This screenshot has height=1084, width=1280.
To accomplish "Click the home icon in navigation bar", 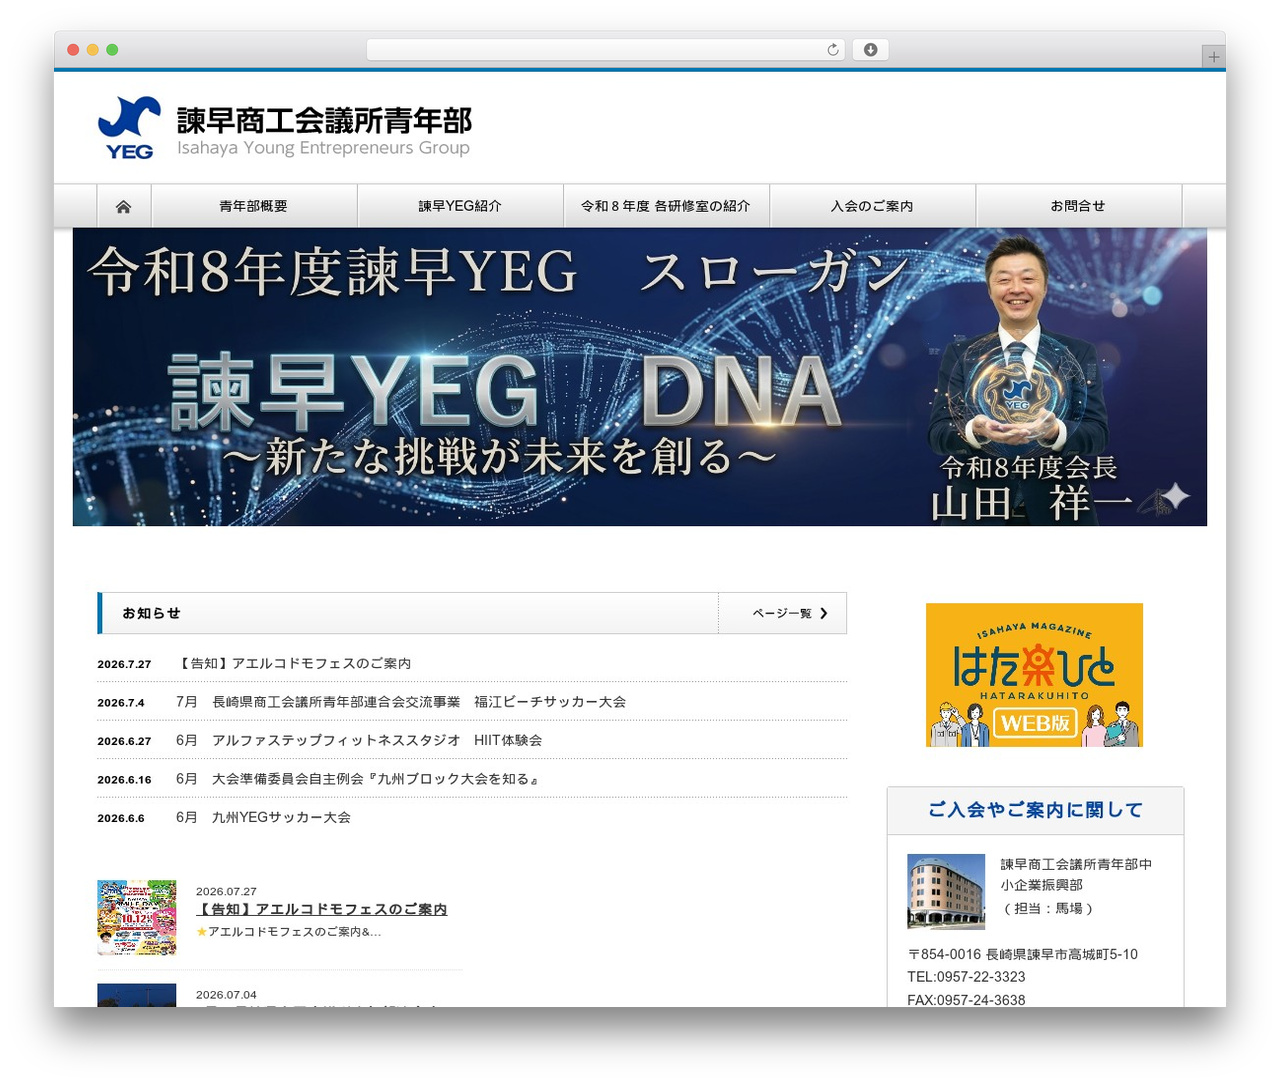I will click(x=124, y=206).
